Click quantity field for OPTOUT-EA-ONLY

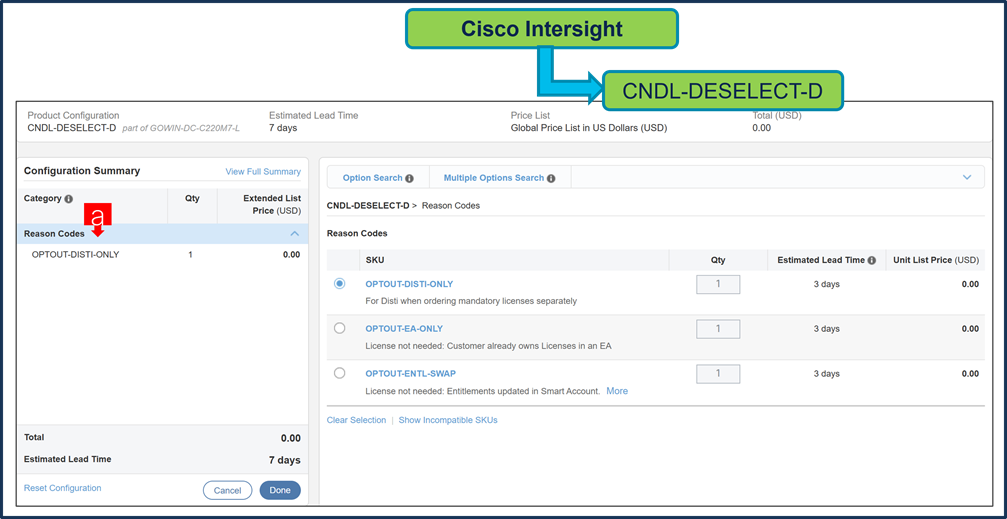click(718, 329)
